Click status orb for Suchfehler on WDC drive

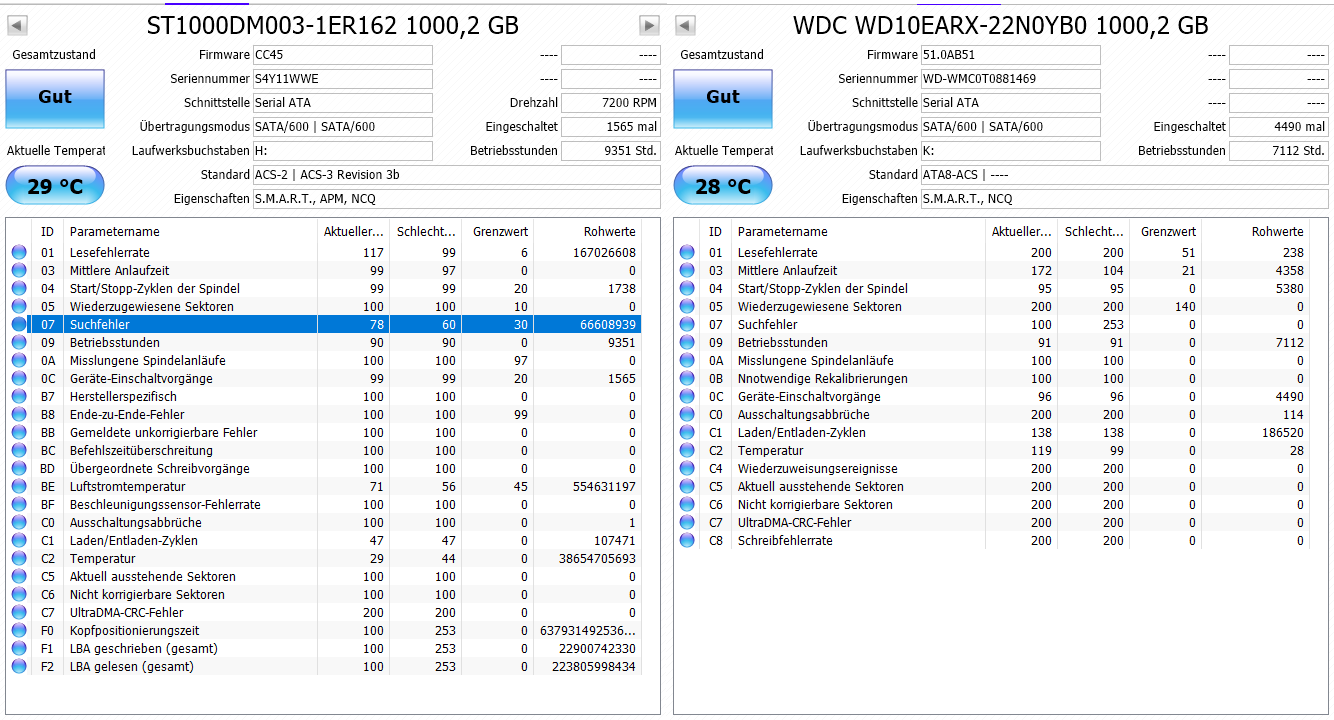point(687,325)
